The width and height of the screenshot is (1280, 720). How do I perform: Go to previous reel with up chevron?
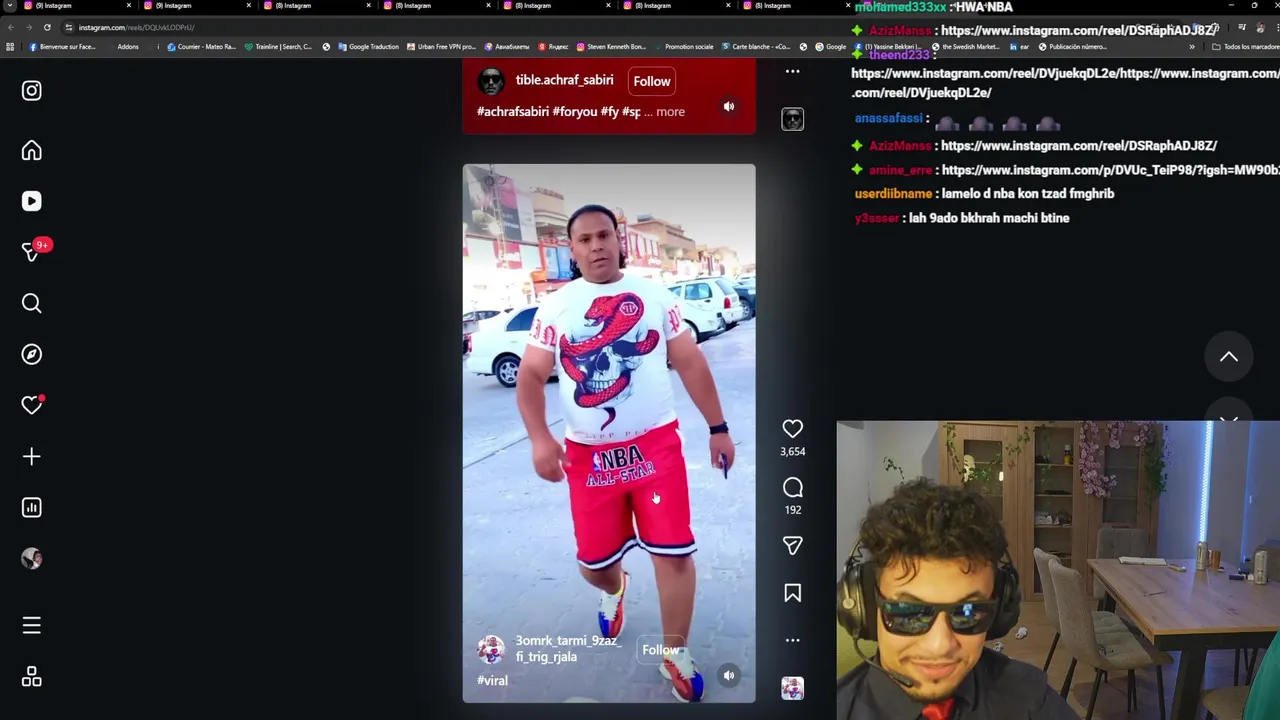[x=1228, y=357]
